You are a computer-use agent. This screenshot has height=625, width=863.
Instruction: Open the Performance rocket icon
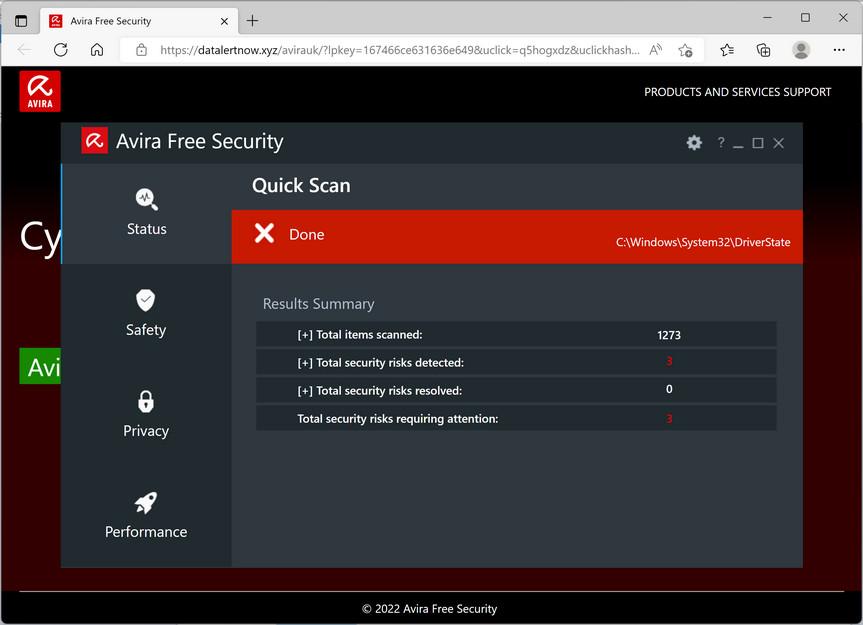[x=146, y=502]
